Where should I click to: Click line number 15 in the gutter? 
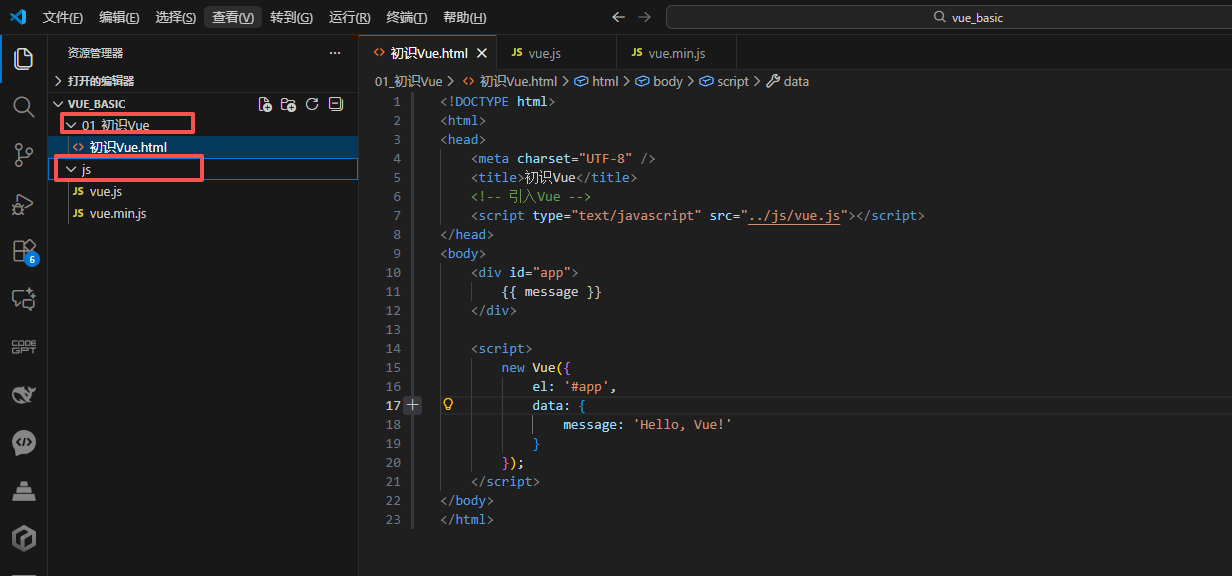pyautogui.click(x=393, y=367)
